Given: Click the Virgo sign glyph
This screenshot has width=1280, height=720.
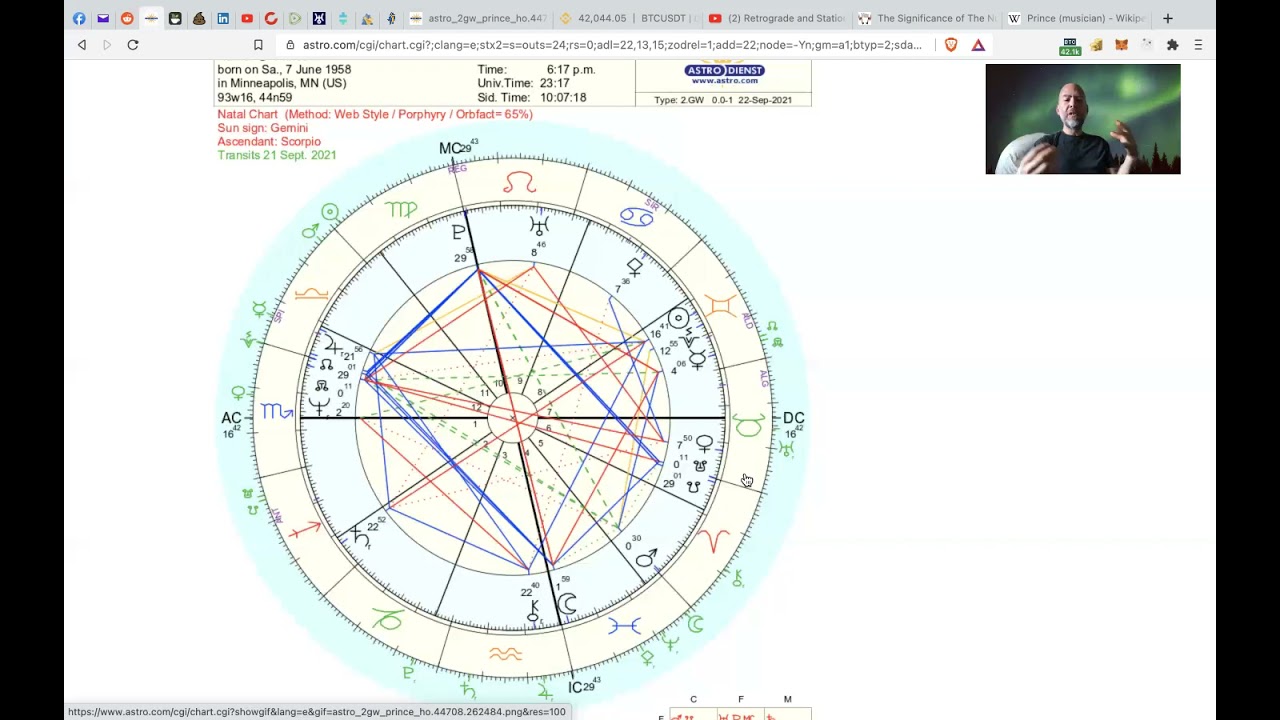Looking at the screenshot, I should (401, 210).
